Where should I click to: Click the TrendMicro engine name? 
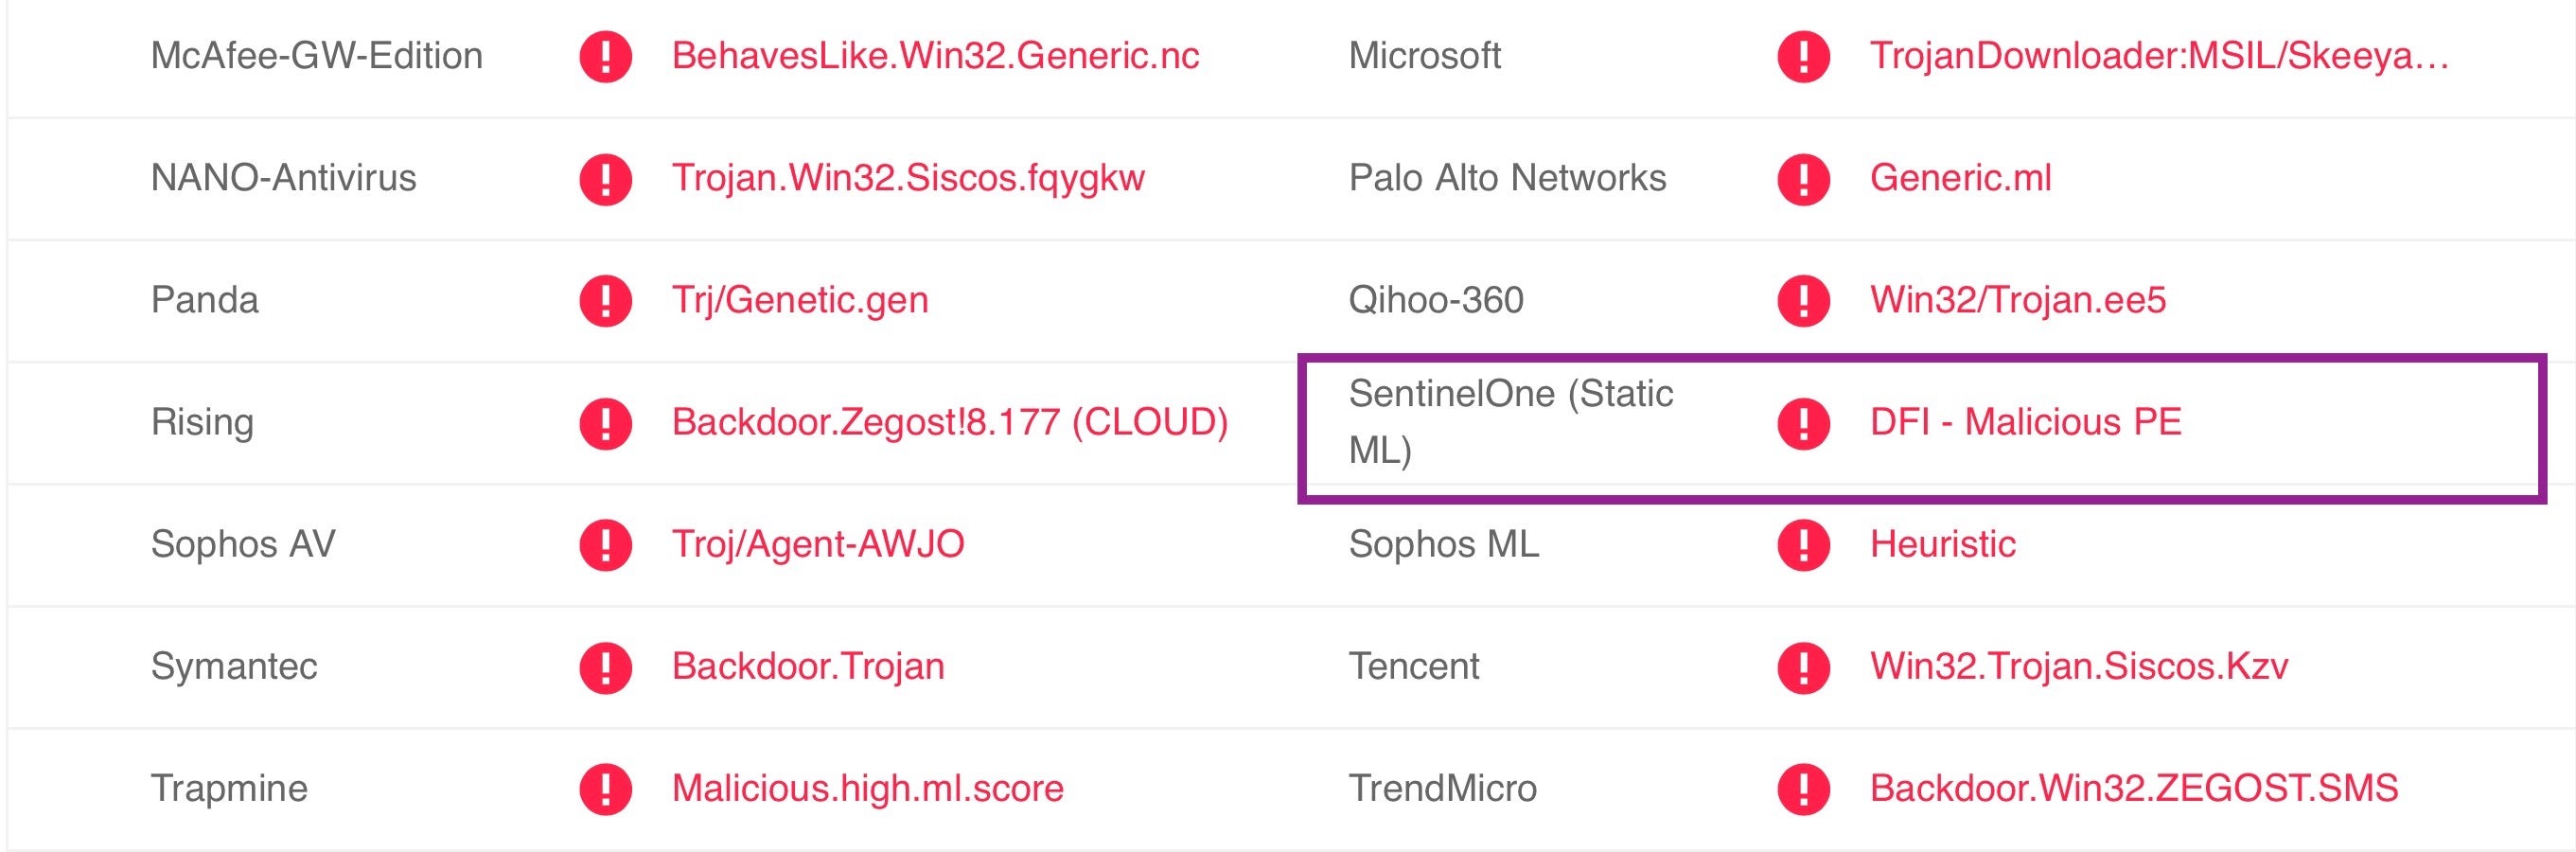pyautogui.click(x=1442, y=788)
